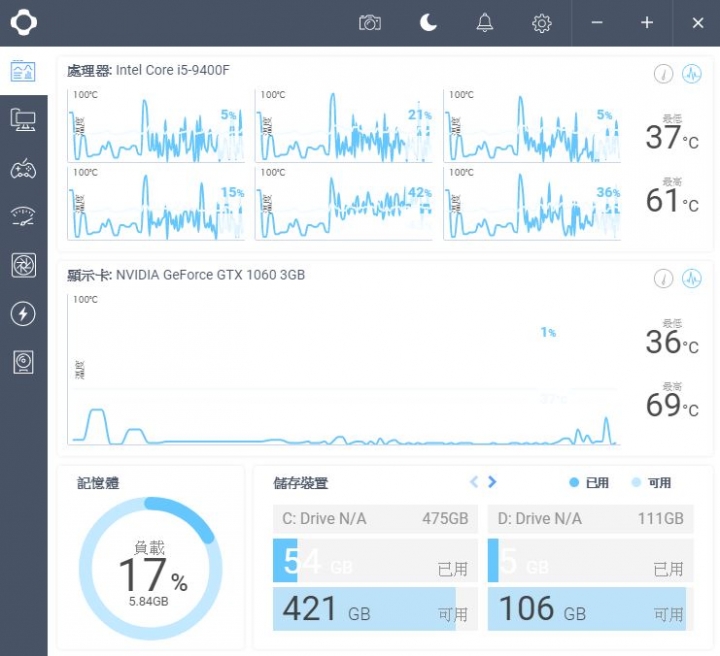Click the GPU minimum 36°C reading
This screenshot has width=720, height=656.
click(672, 342)
